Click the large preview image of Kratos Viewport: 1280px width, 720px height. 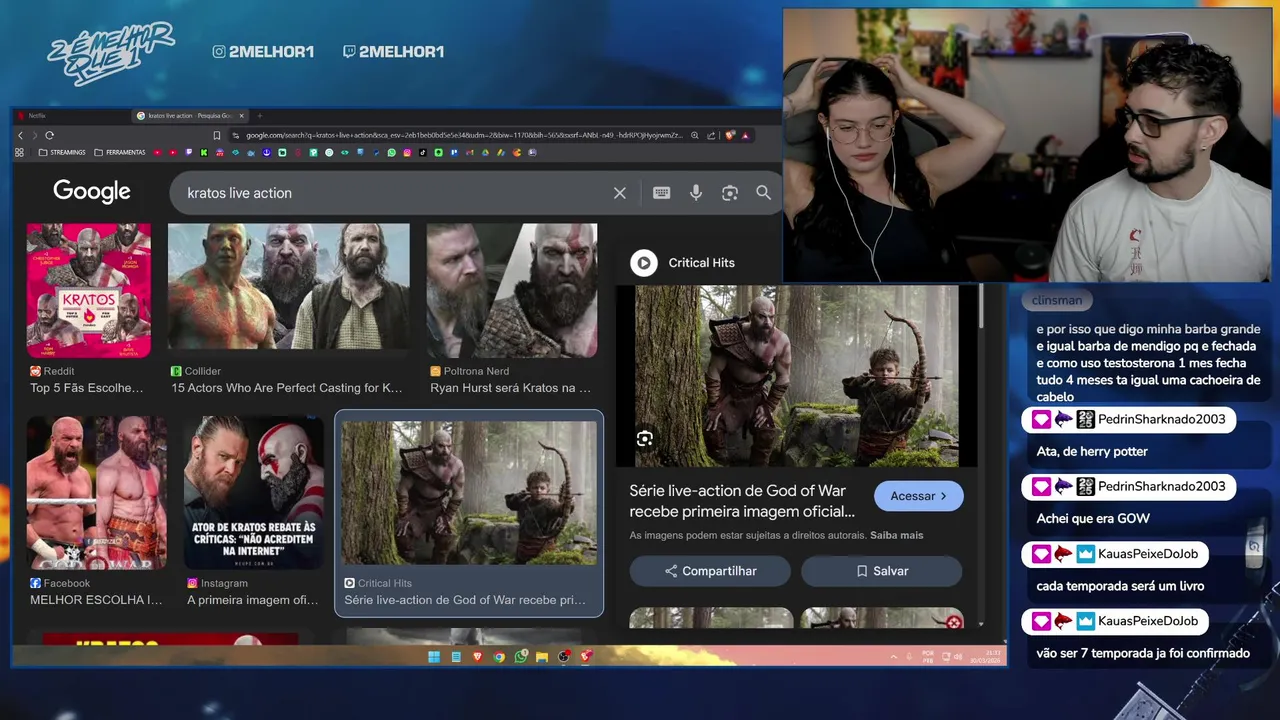coord(796,376)
